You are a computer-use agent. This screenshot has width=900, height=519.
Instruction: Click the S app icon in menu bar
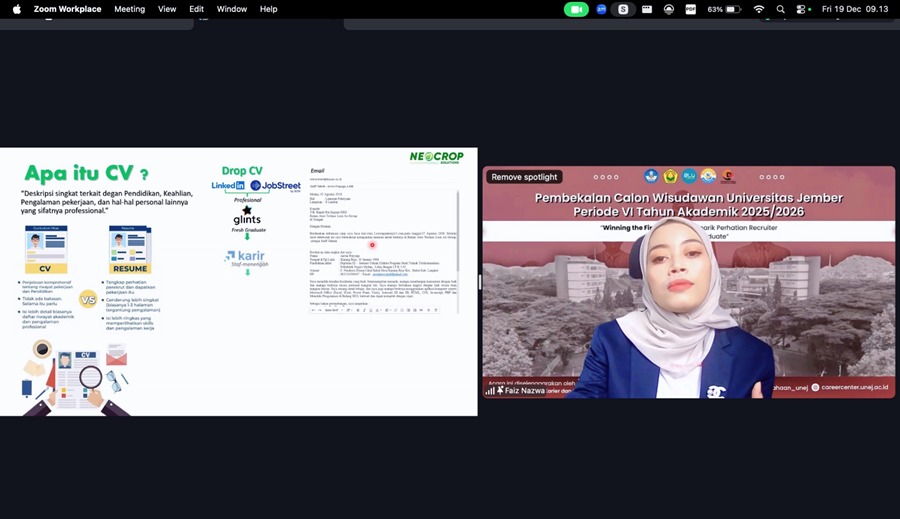point(623,9)
